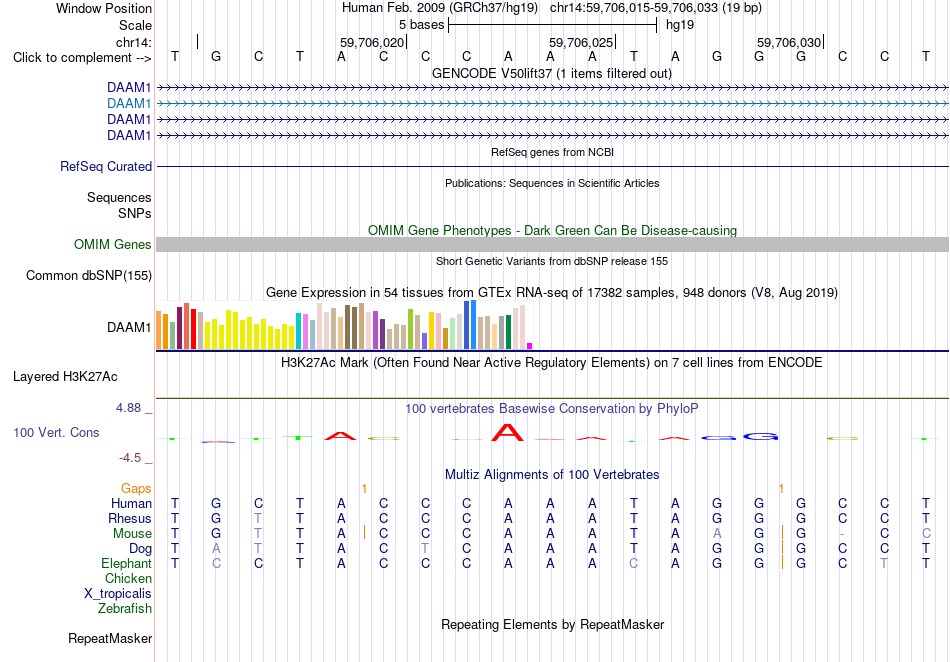Open the 'RefSeq genes from NCBI' track title
This screenshot has width=950, height=662.
tap(552, 153)
